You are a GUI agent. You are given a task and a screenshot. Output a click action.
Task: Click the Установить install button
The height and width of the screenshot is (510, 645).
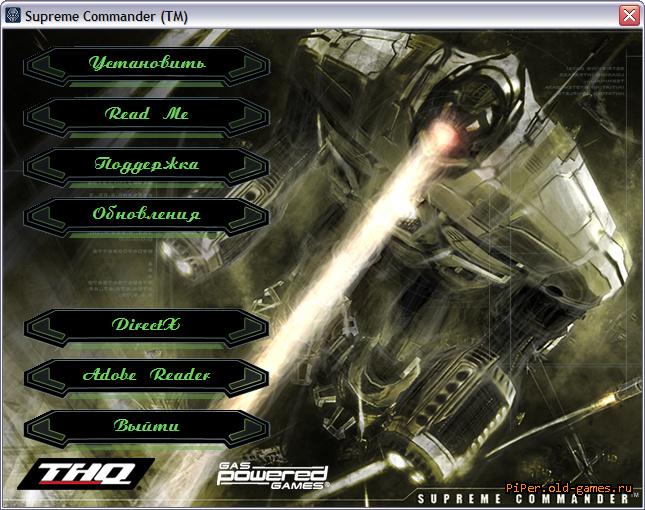pos(146,64)
